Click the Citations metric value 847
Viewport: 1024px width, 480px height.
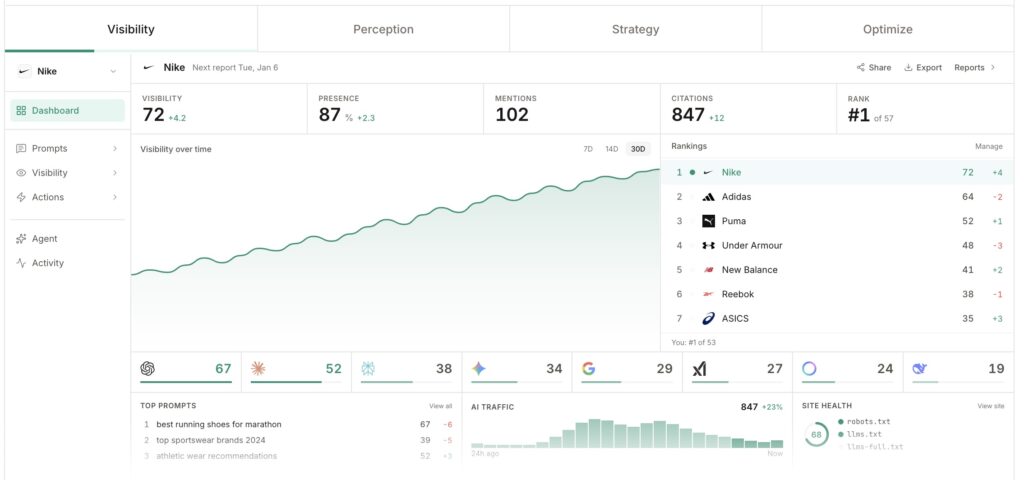[688, 115]
